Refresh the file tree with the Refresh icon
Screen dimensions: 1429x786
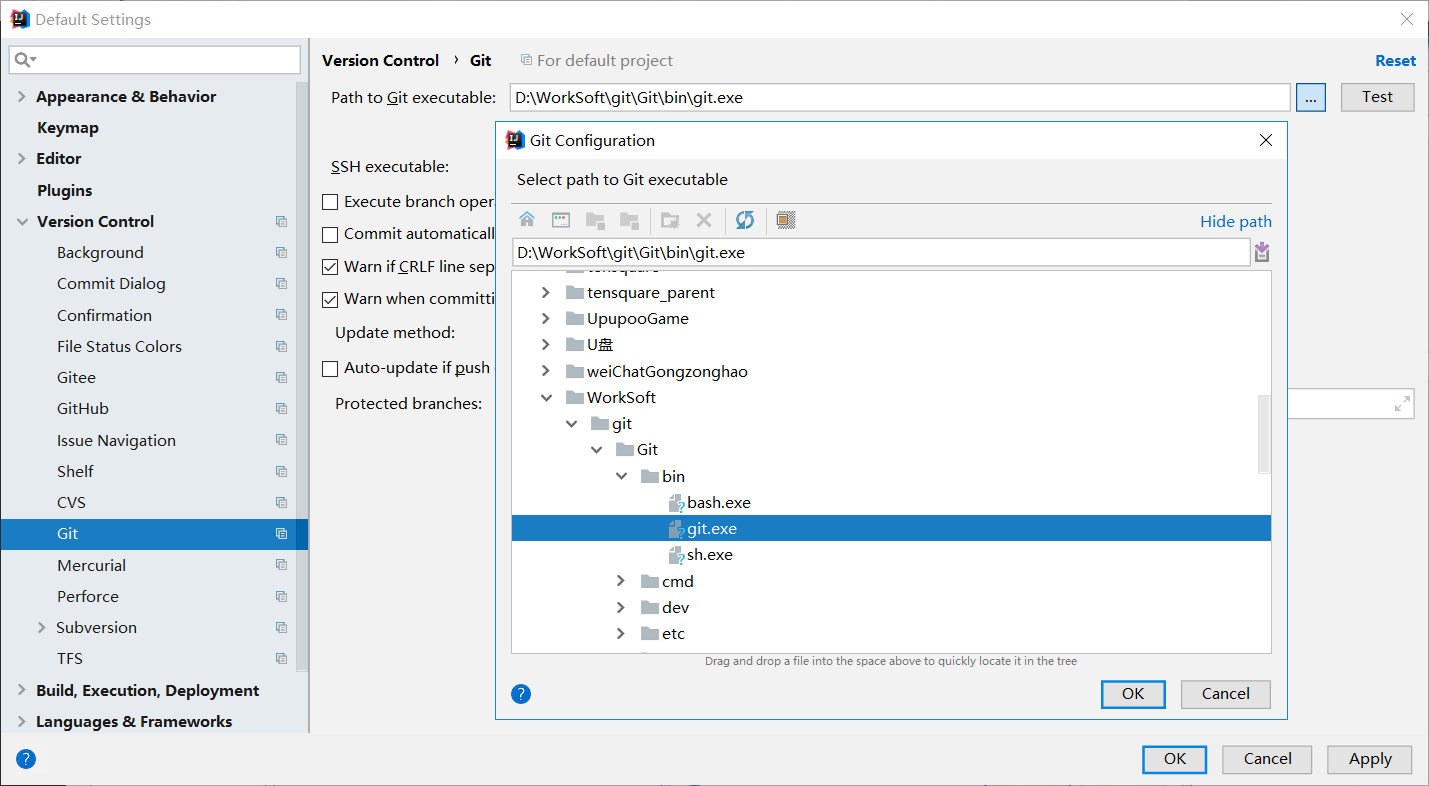[x=745, y=220]
